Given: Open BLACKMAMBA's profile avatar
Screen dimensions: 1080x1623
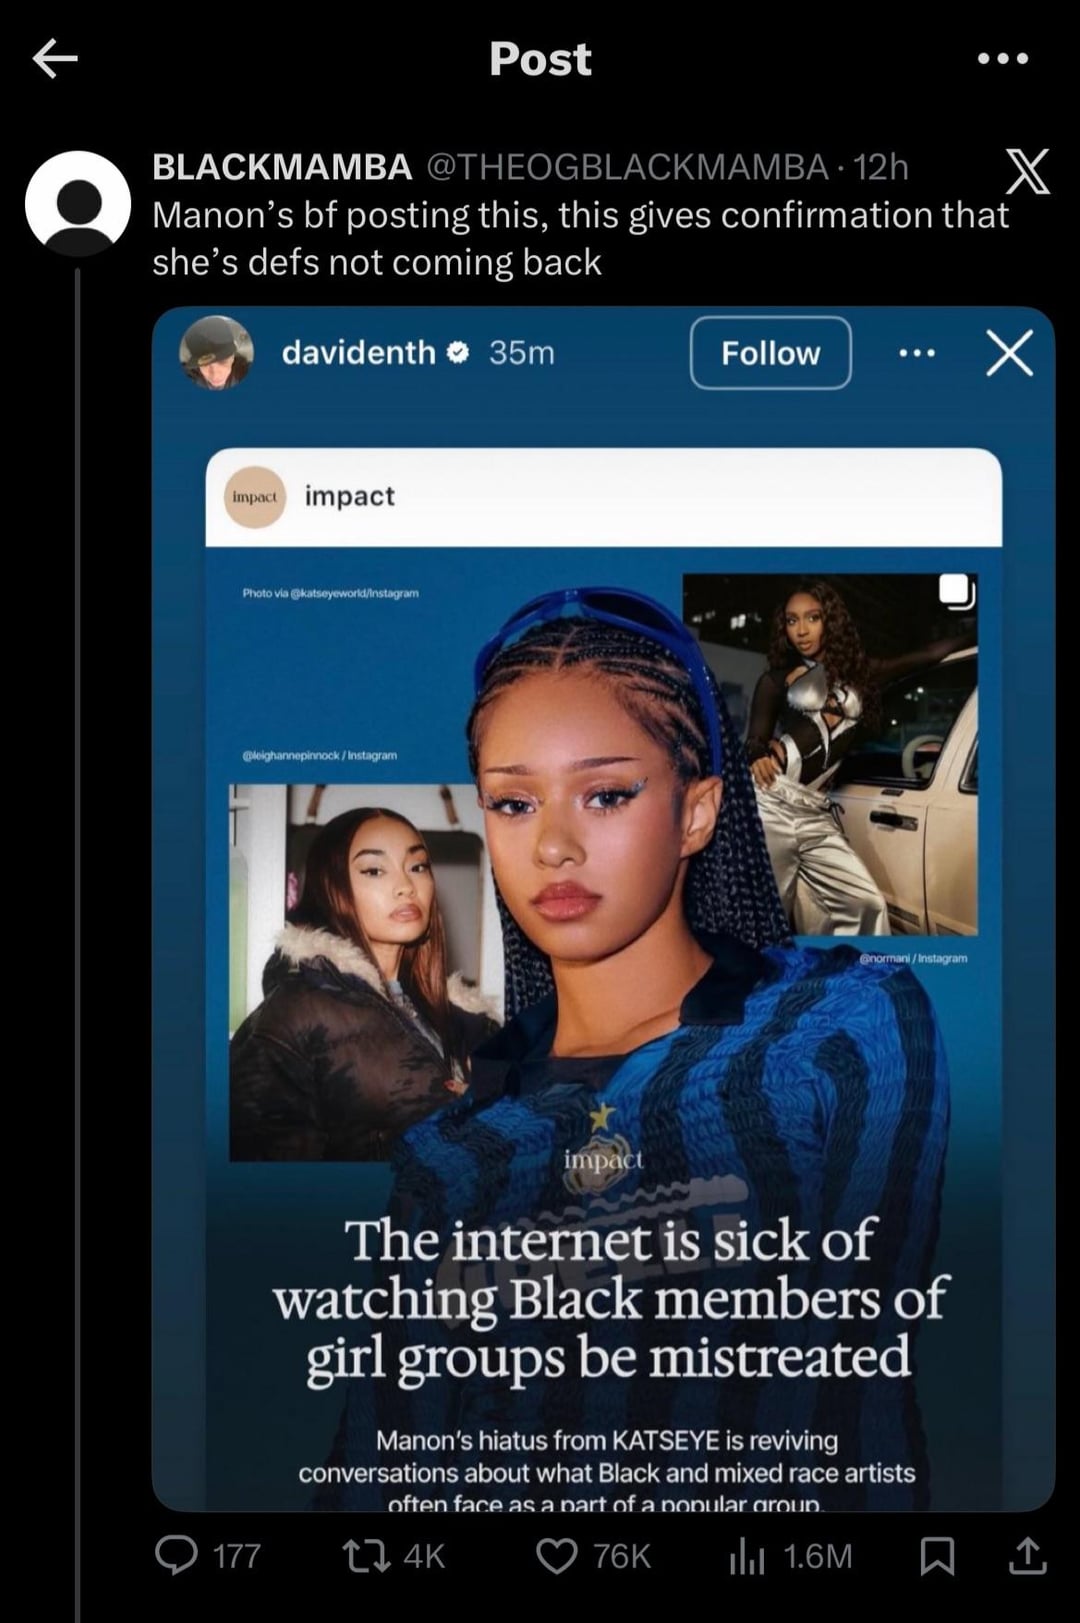Looking at the screenshot, I should point(78,204).
